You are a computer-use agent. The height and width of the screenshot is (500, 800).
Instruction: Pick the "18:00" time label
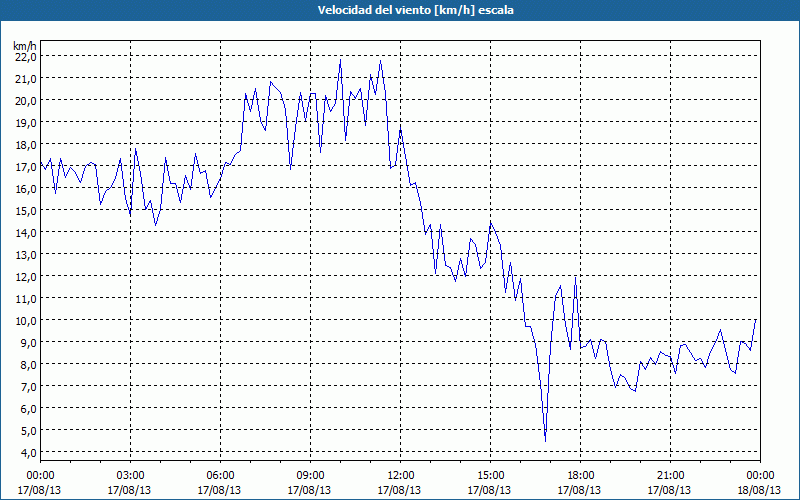pos(580,476)
